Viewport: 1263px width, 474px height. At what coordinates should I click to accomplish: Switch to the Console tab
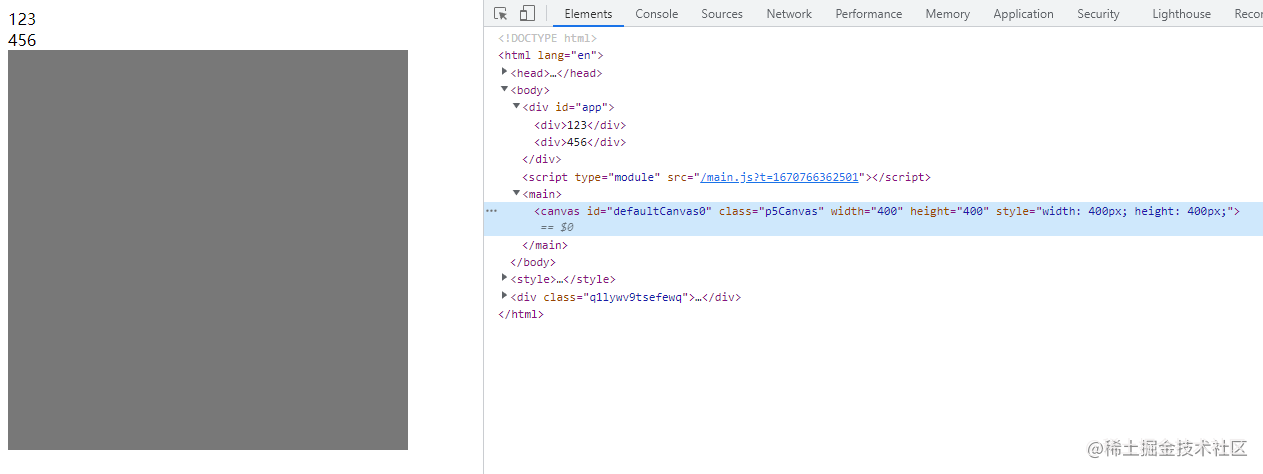(656, 14)
